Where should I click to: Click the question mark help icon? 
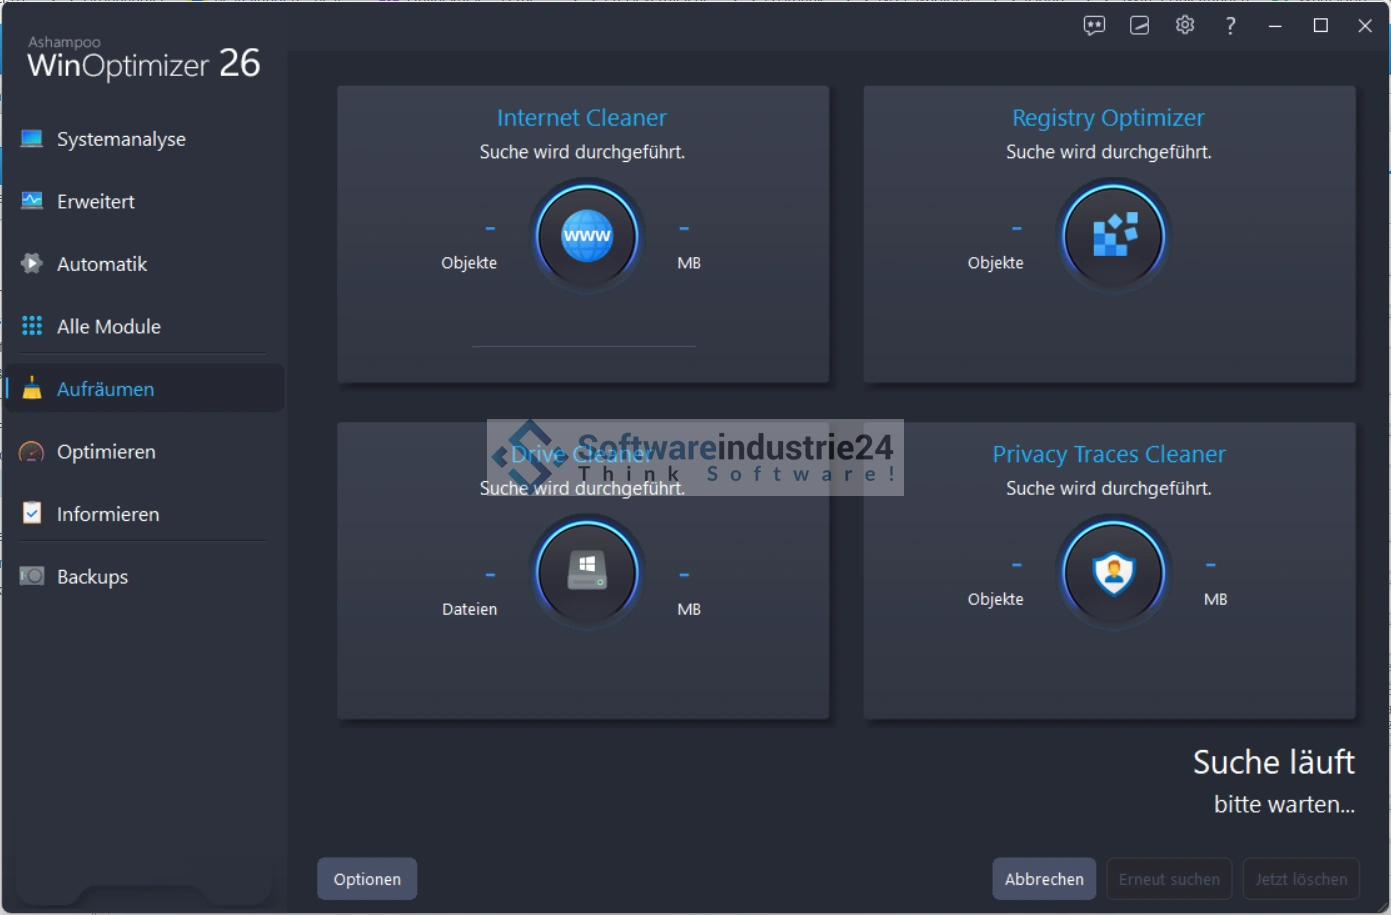point(1230,26)
